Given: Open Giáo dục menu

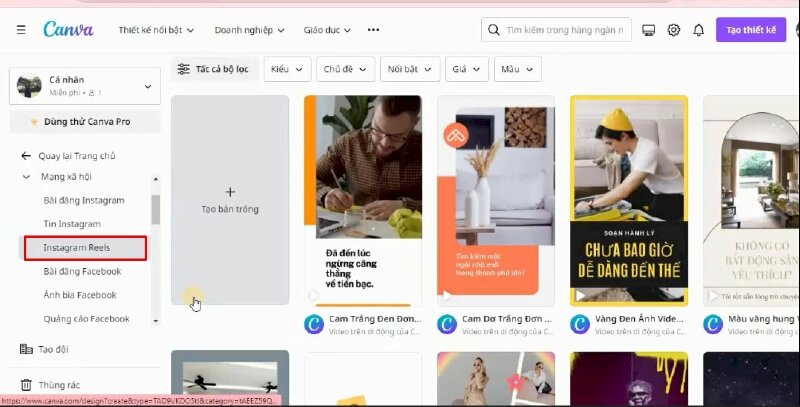Looking at the screenshot, I should click(327, 30).
